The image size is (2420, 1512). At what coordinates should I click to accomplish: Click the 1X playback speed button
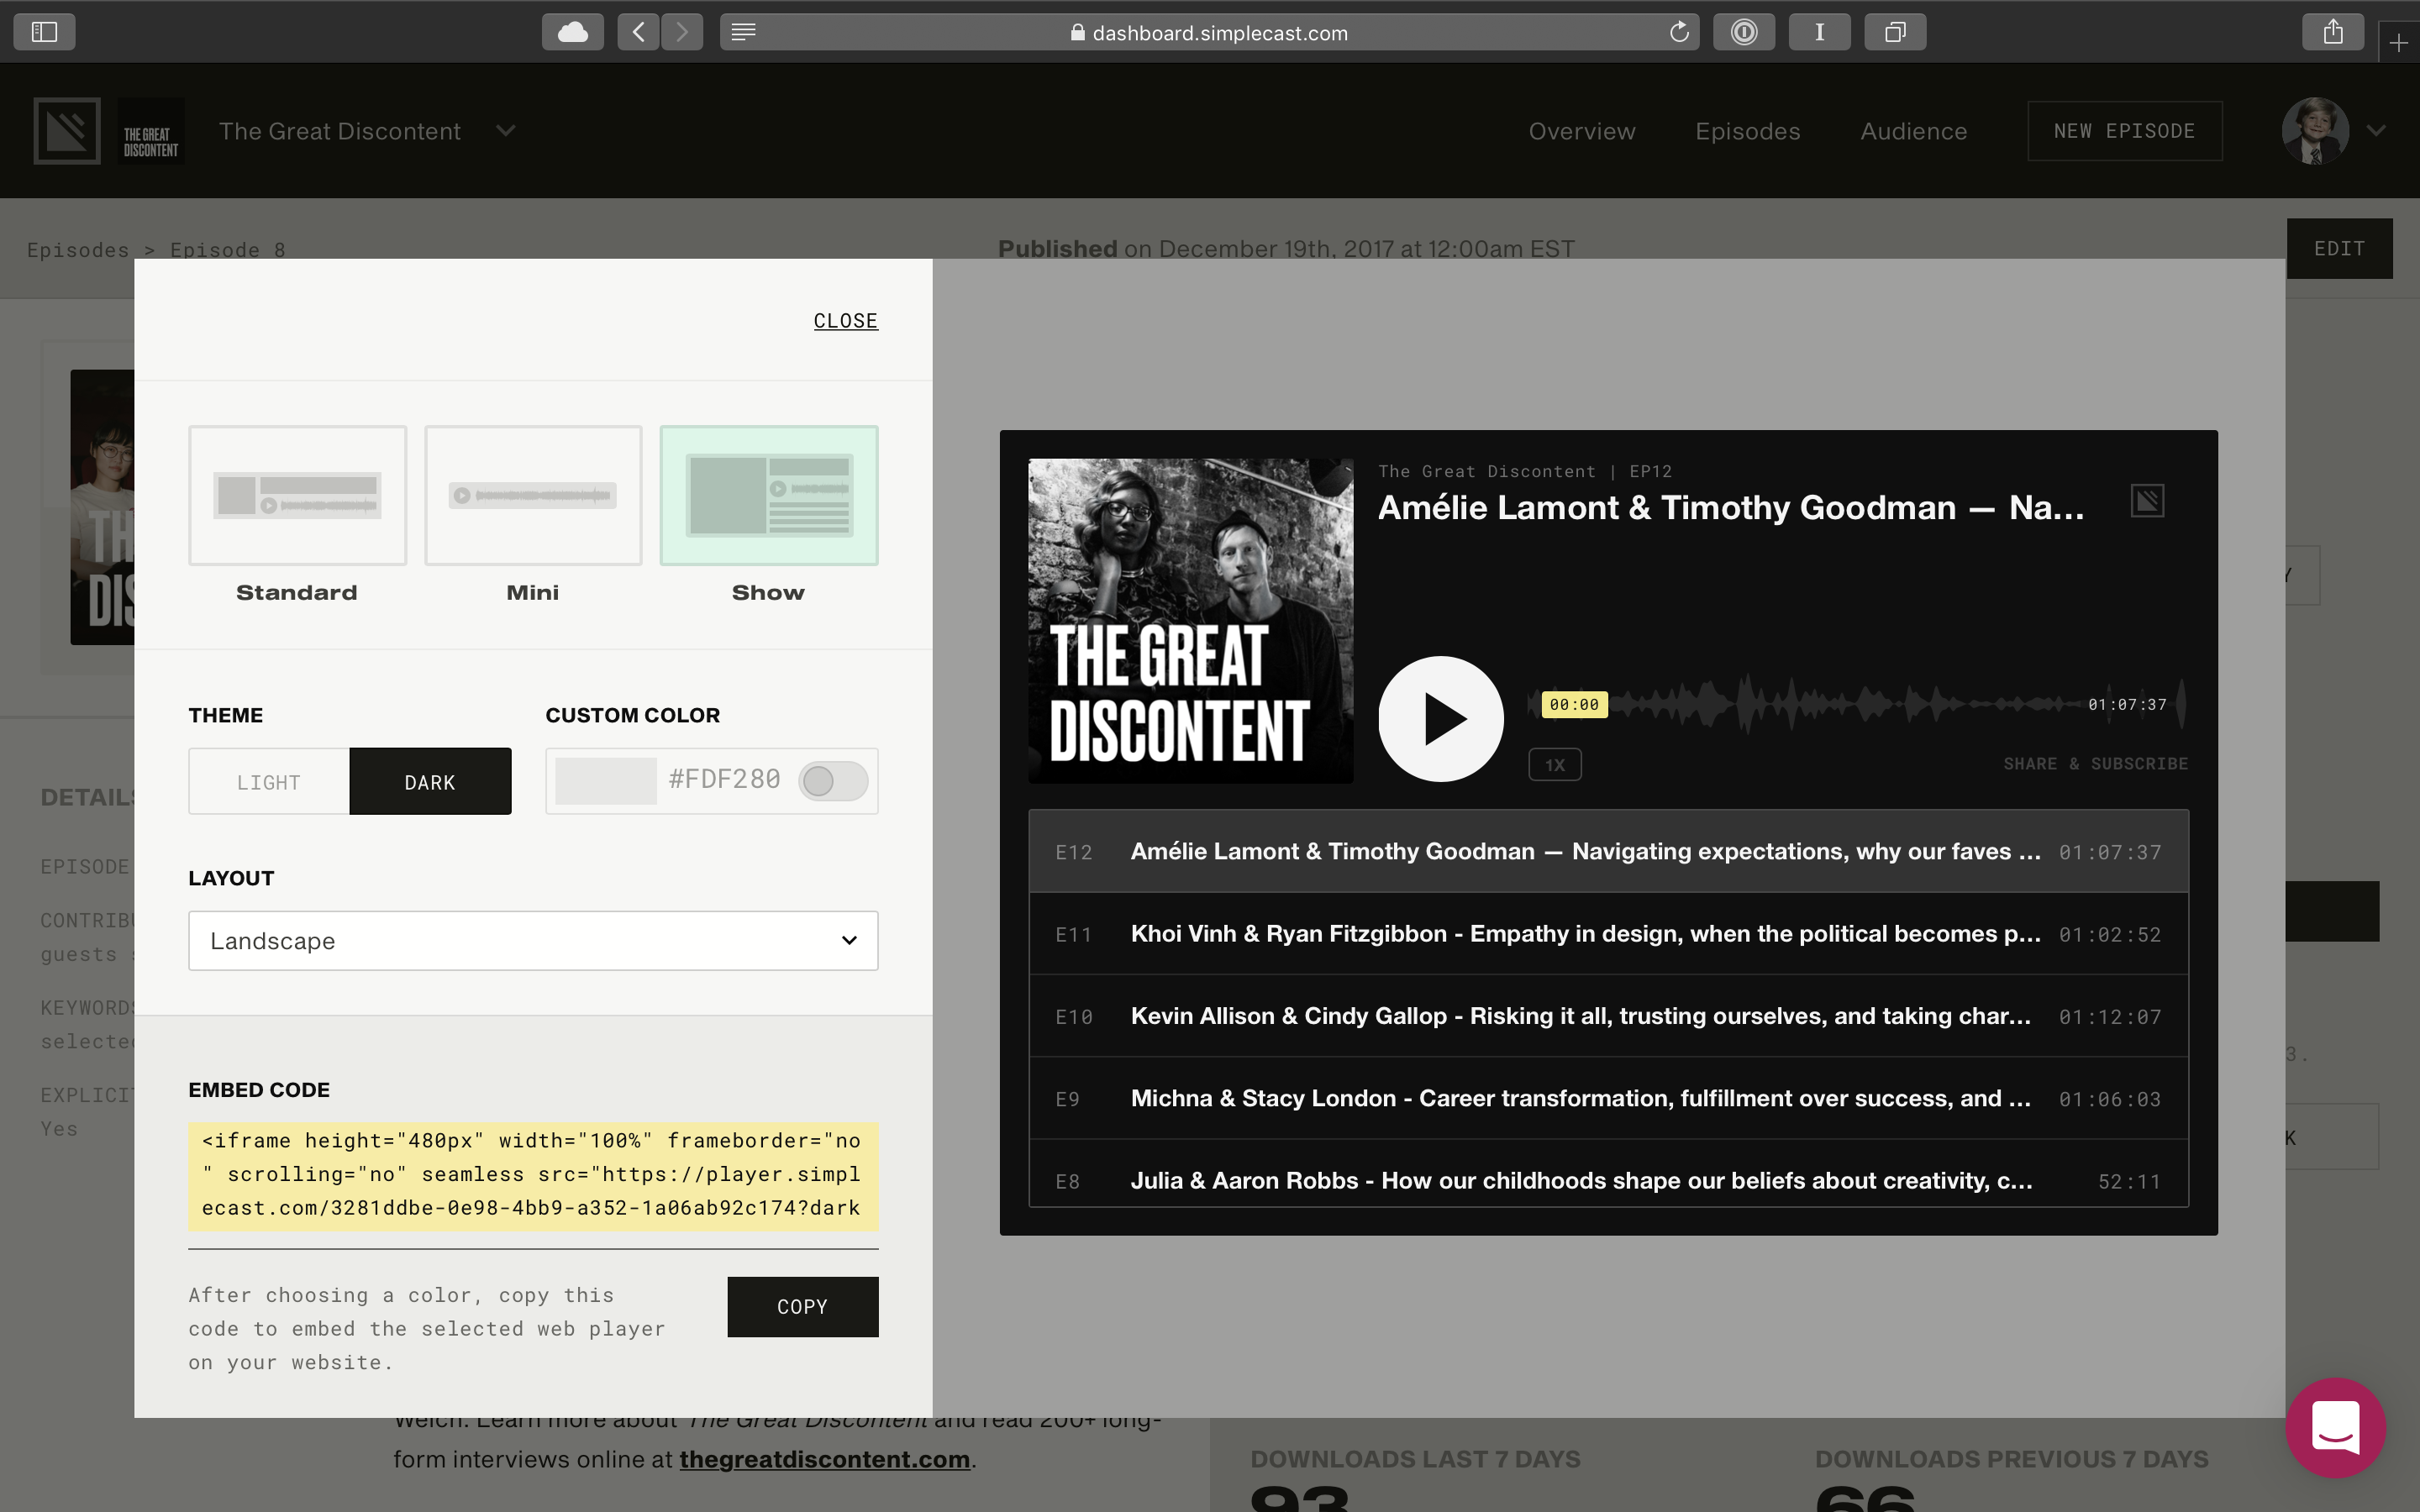tap(1554, 765)
